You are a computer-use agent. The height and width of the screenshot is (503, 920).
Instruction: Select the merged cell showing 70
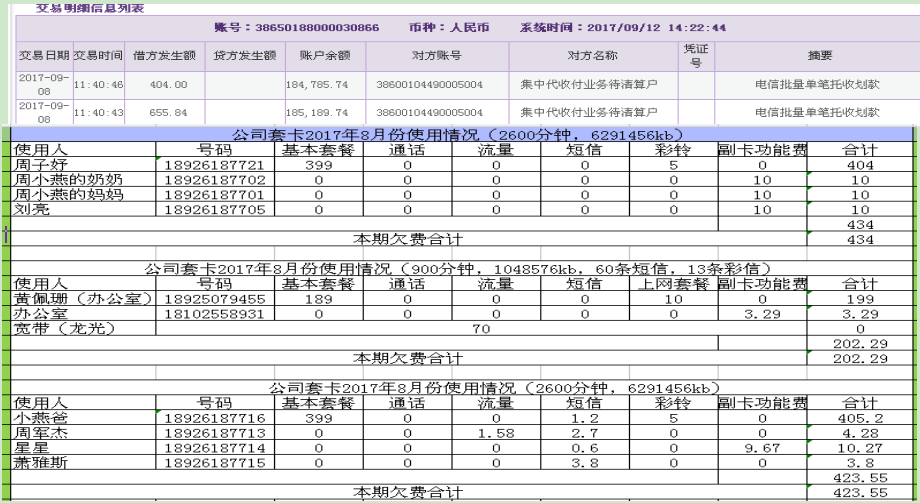(x=481, y=328)
